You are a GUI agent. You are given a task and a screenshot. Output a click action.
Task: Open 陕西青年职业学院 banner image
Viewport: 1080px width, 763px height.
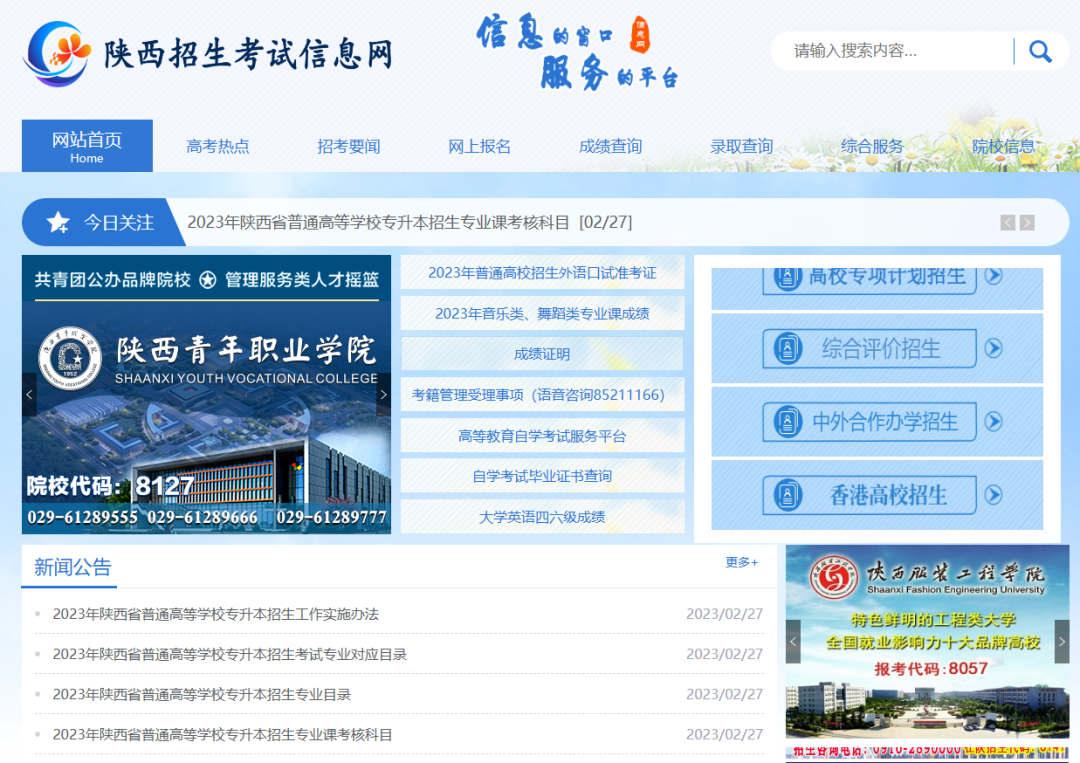click(206, 420)
